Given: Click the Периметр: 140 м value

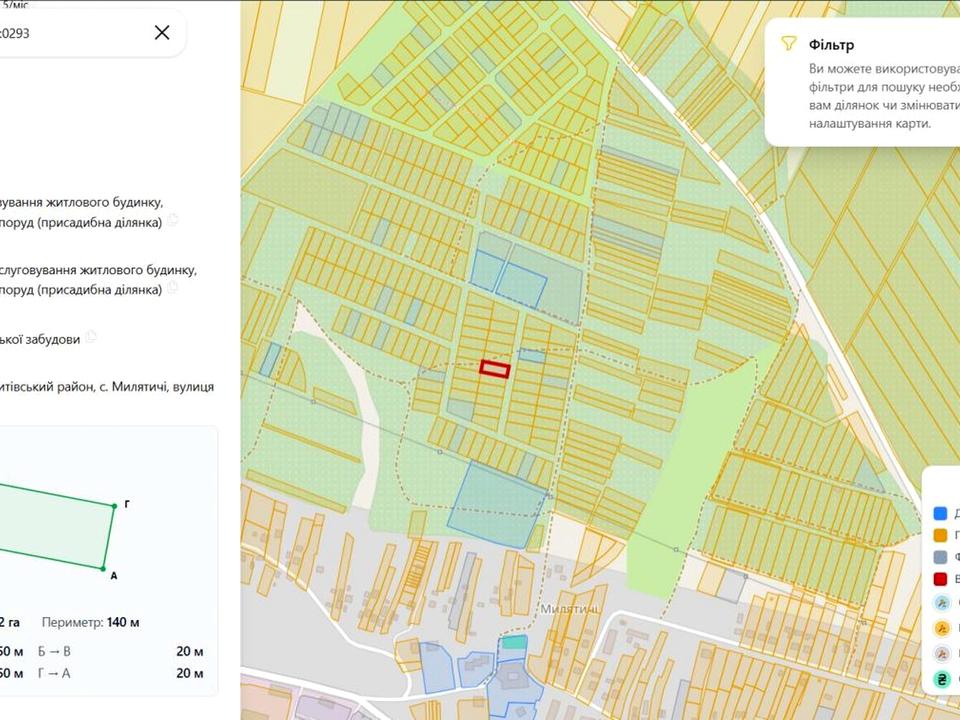Looking at the screenshot, I should click(x=91, y=623).
